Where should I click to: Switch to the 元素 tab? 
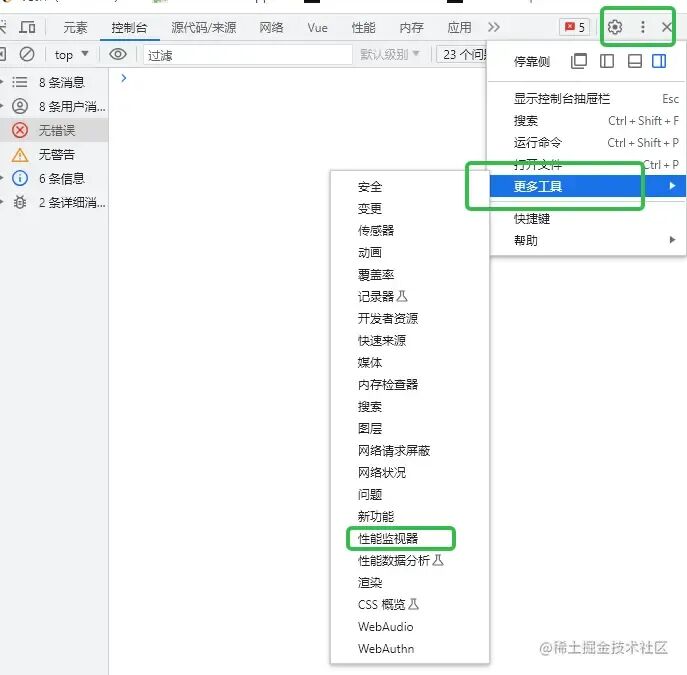tap(75, 28)
